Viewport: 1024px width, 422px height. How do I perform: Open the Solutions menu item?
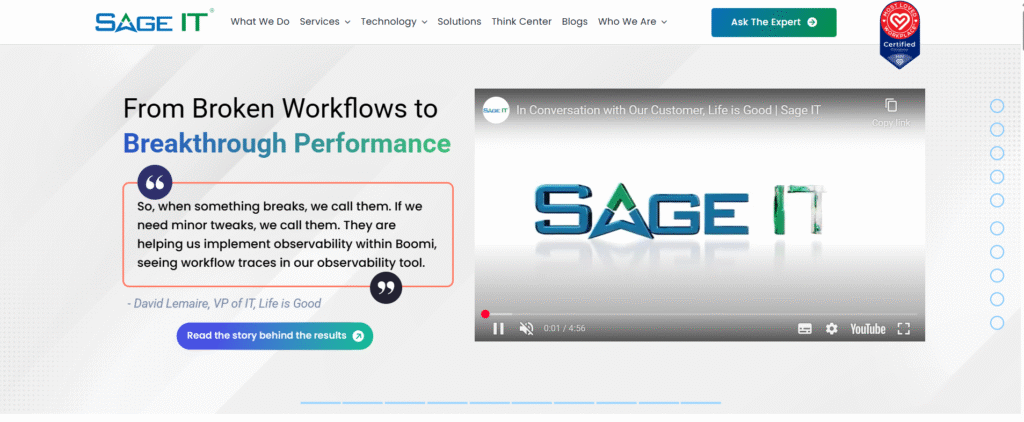click(x=459, y=22)
